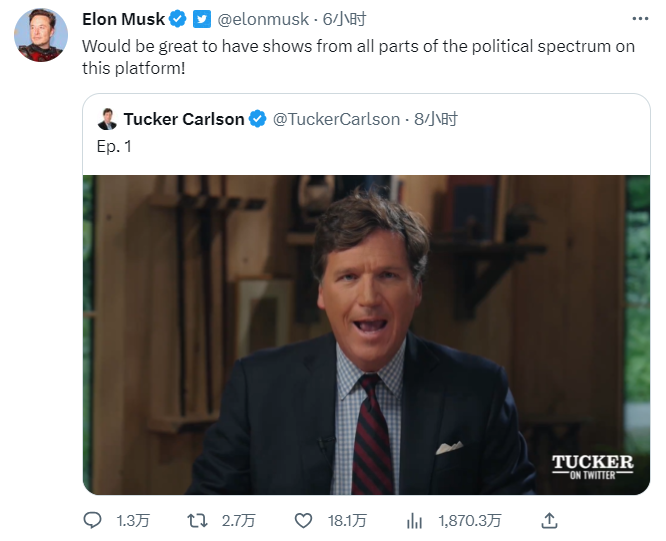Play the Tucker Carlson video thumbnail
The image size is (666, 541).
pos(366,335)
